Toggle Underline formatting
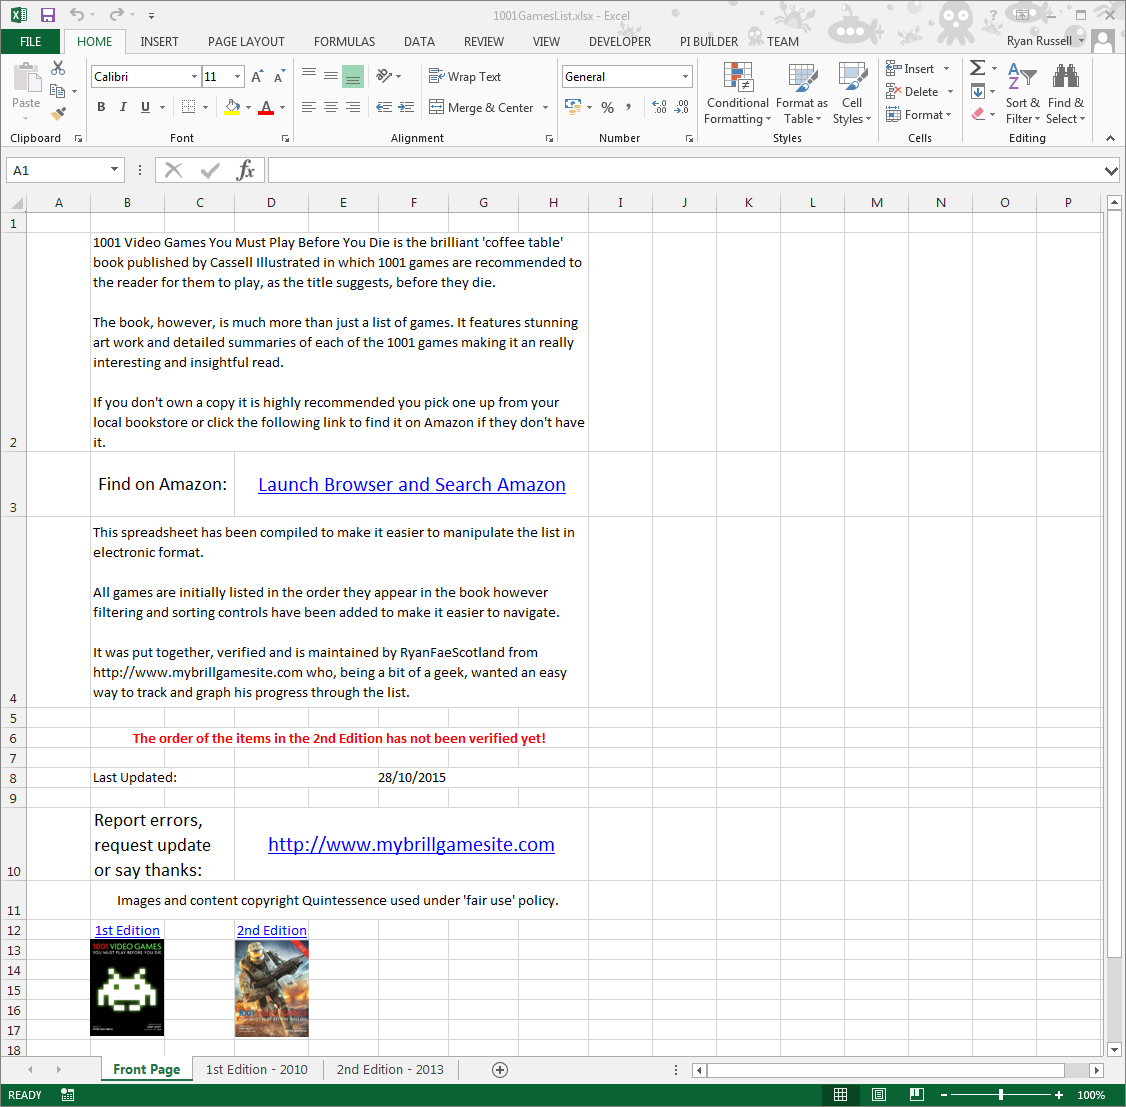This screenshot has height=1107, width=1126. [x=145, y=107]
